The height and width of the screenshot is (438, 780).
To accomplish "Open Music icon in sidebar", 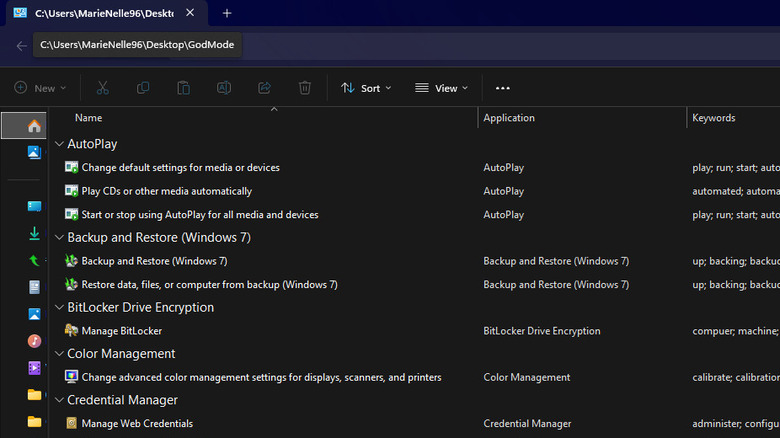I will pyautogui.click(x=34, y=341).
